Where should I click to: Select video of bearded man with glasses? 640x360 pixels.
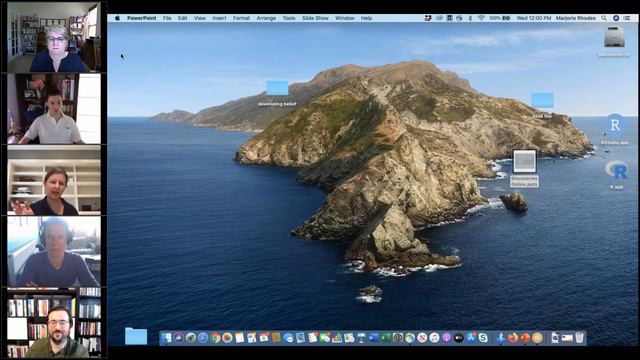click(x=54, y=323)
